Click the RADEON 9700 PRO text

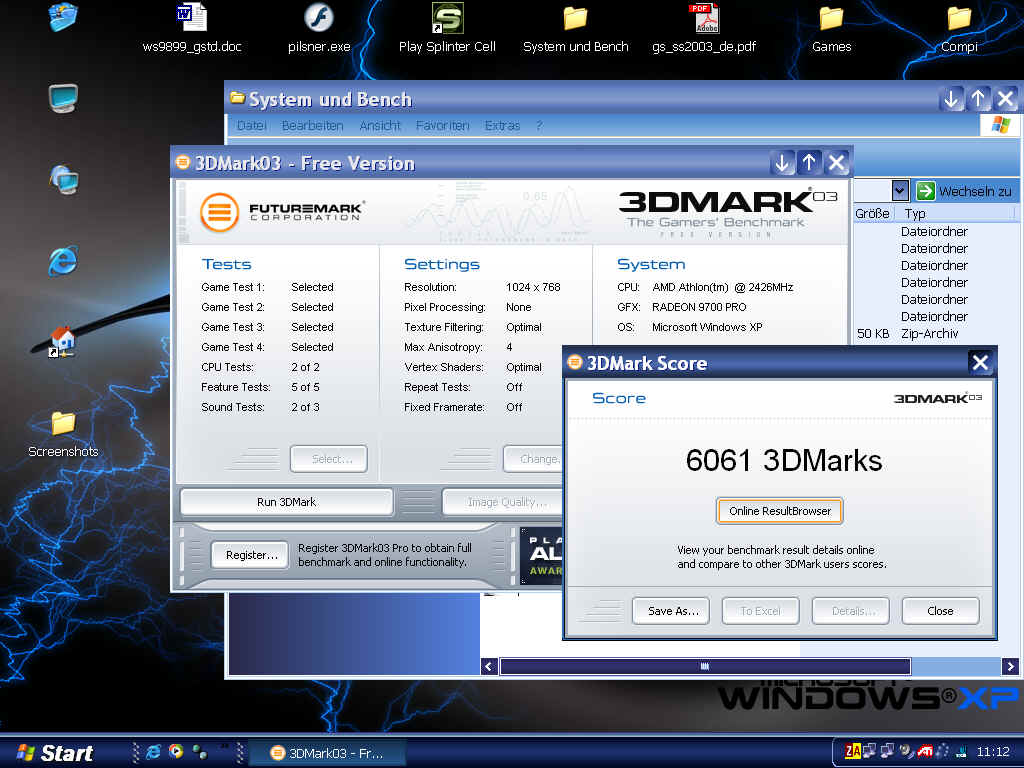pos(699,307)
